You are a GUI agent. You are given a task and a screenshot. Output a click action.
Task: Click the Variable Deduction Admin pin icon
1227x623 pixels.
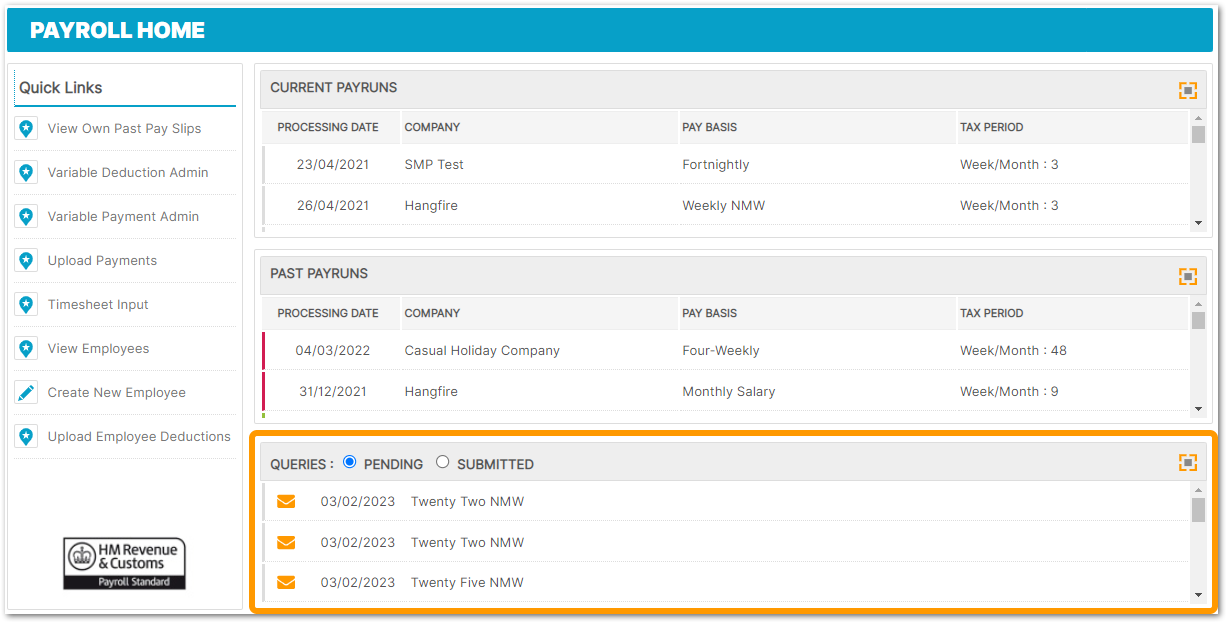click(x=26, y=172)
